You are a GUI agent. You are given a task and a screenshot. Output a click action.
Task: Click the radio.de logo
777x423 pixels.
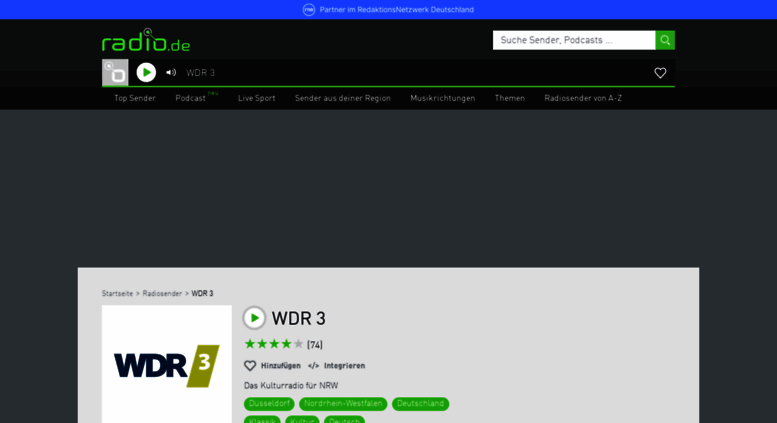[146, 40]
